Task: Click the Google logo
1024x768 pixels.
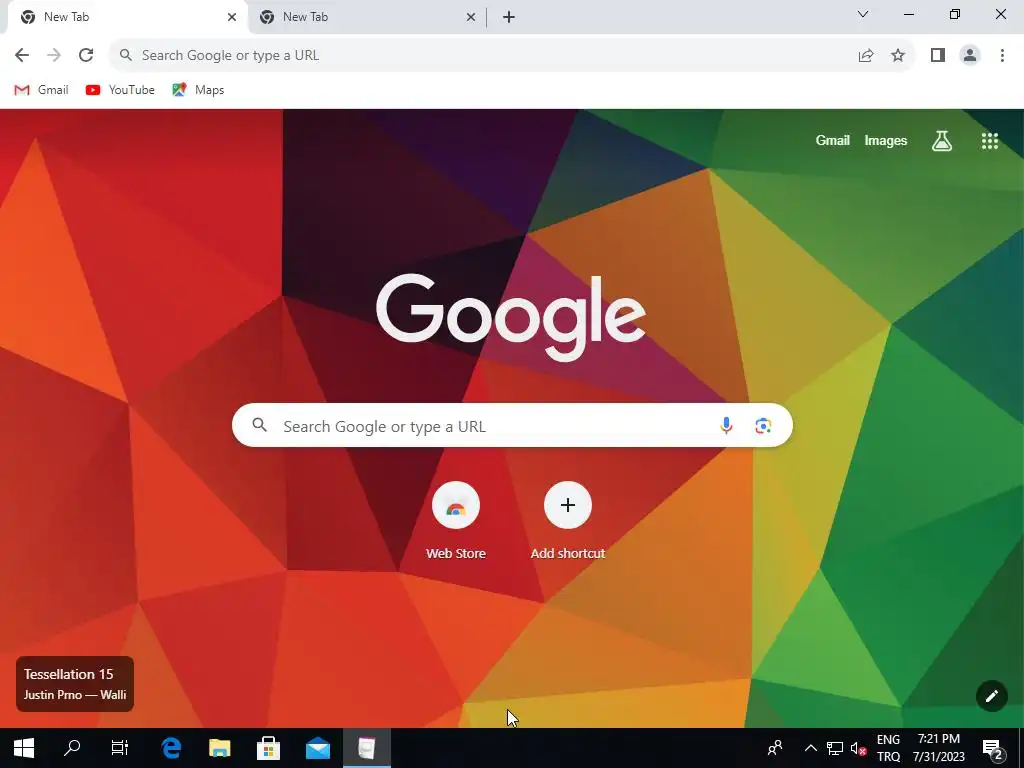Action: click(x=511, y=317)
